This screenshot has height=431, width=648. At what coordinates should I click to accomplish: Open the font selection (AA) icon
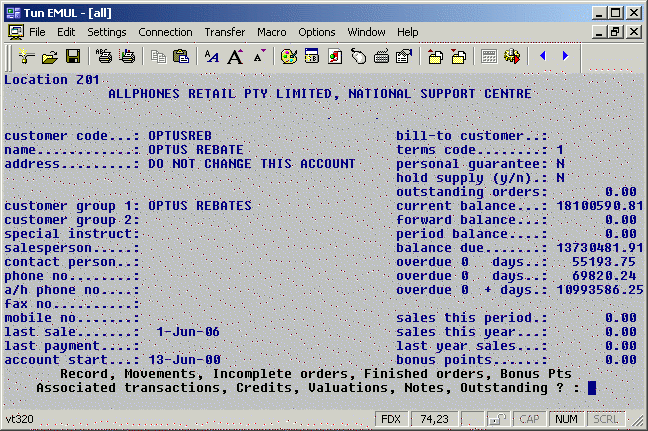tap(212, 56)
